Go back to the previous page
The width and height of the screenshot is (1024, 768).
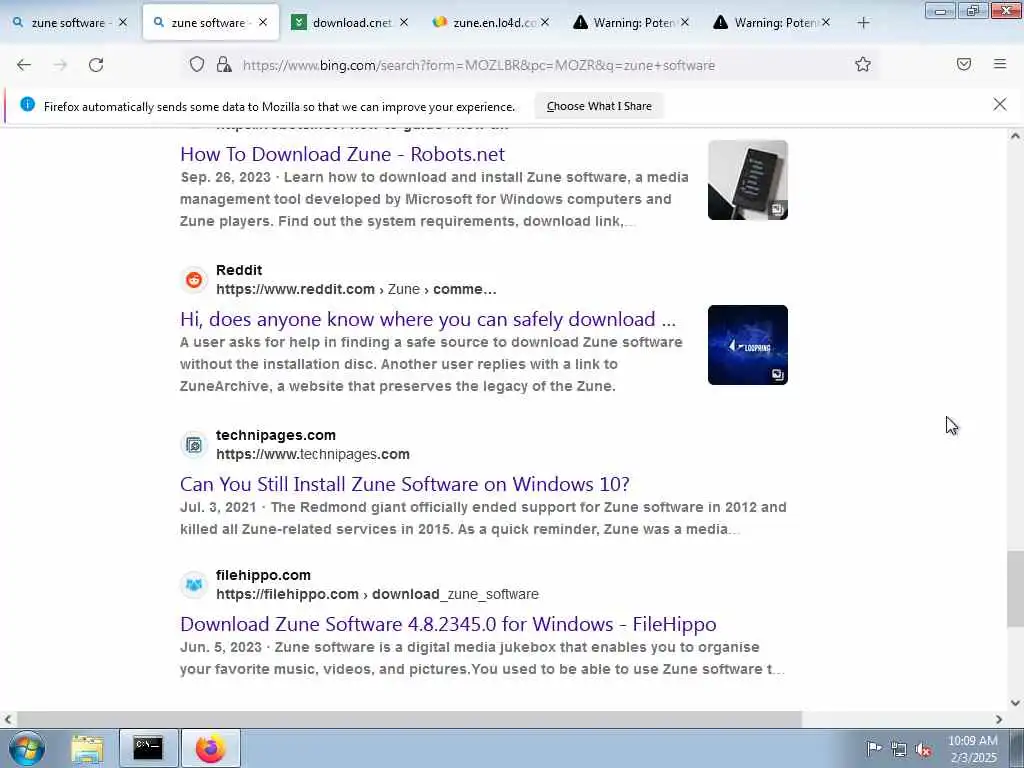(x=24, y=65)
